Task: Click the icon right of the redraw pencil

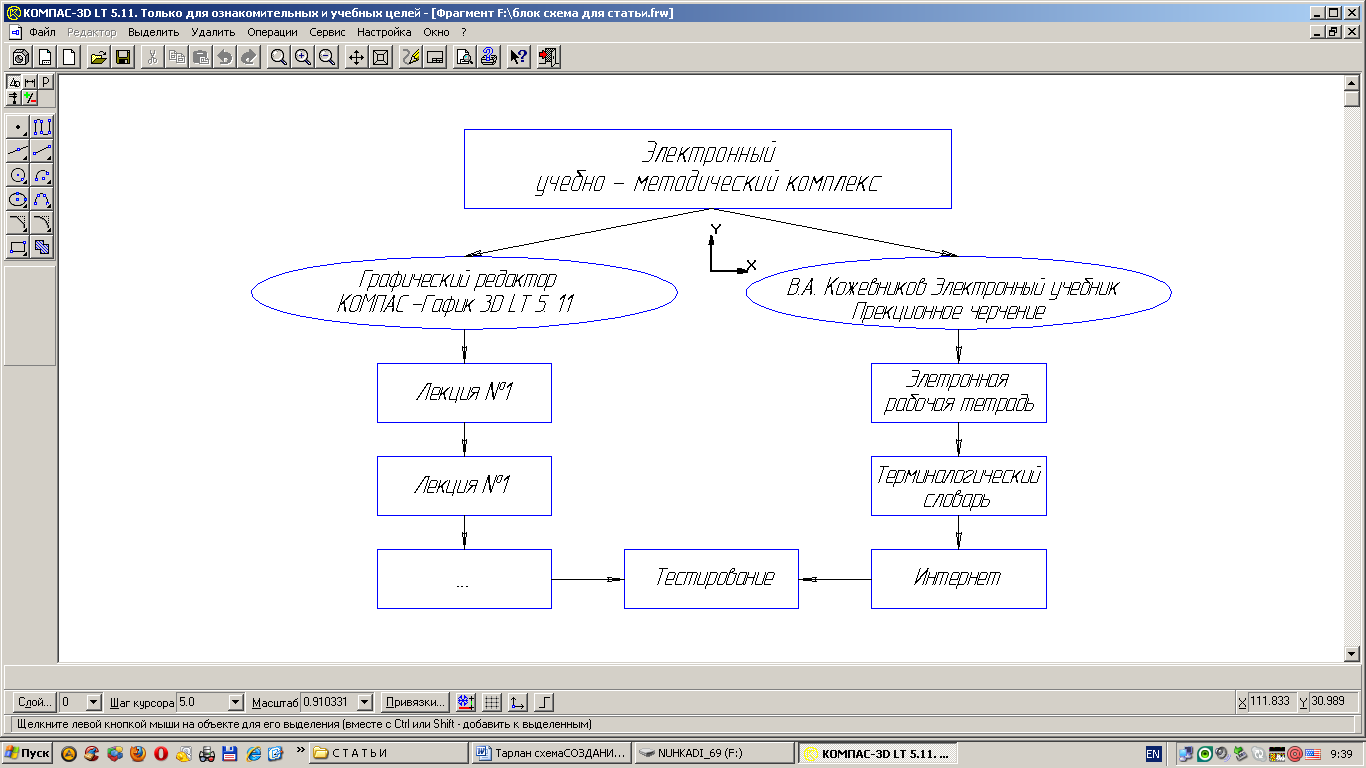Action: pyautogui.click(x=435, y=57)
